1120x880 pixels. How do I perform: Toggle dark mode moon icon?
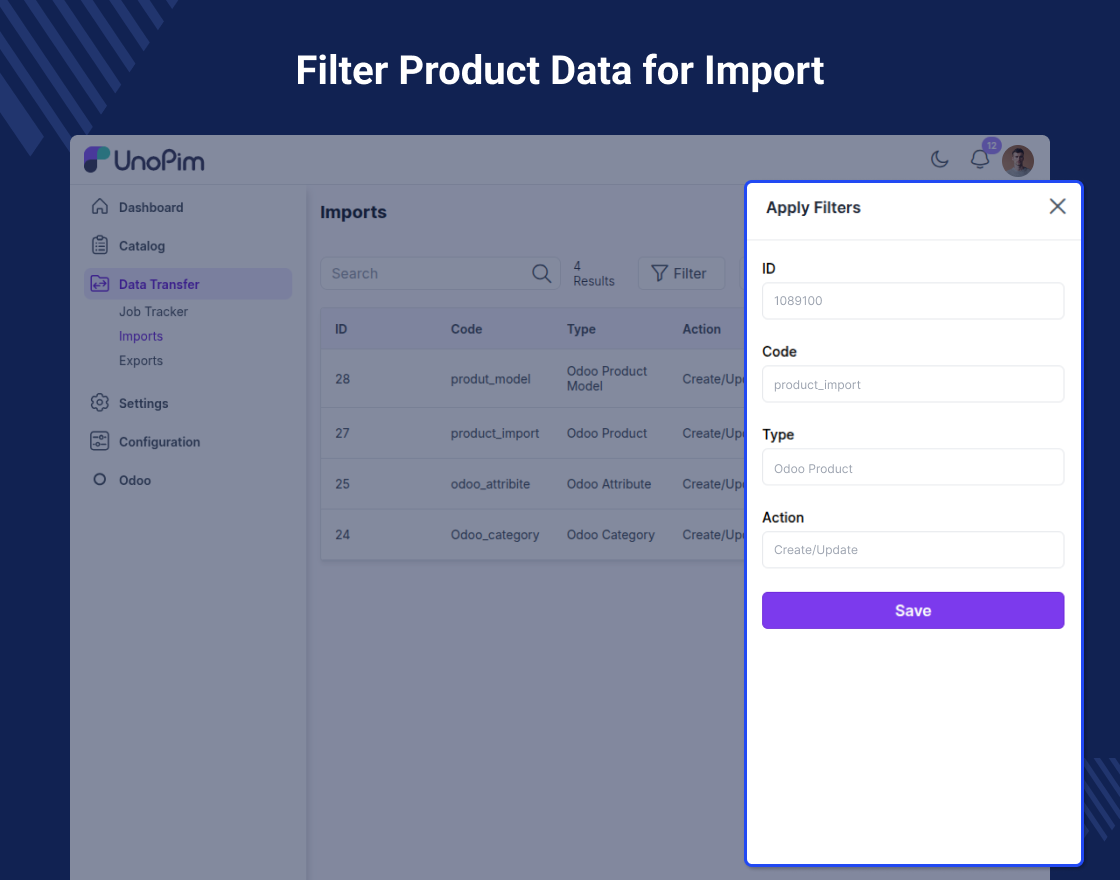click(939, 159)
